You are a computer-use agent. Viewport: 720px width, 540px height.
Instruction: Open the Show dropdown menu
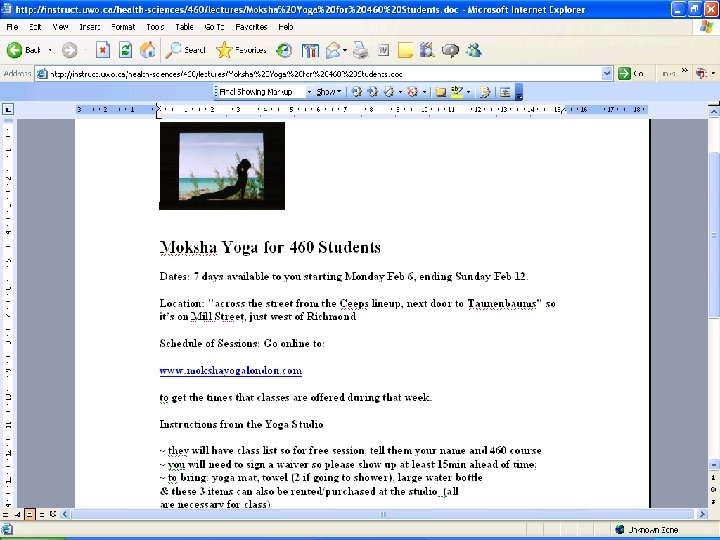(328, 92)
